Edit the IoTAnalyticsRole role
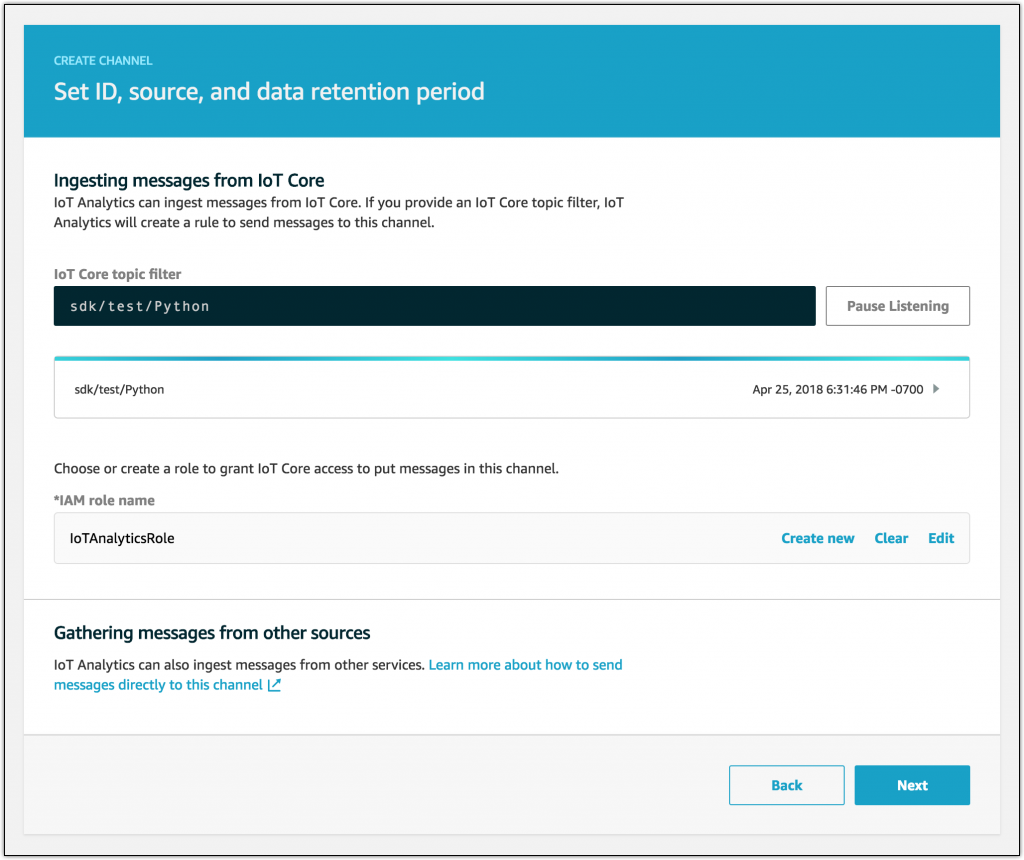This screenshot has width=1024, height=860. (941, 538)
